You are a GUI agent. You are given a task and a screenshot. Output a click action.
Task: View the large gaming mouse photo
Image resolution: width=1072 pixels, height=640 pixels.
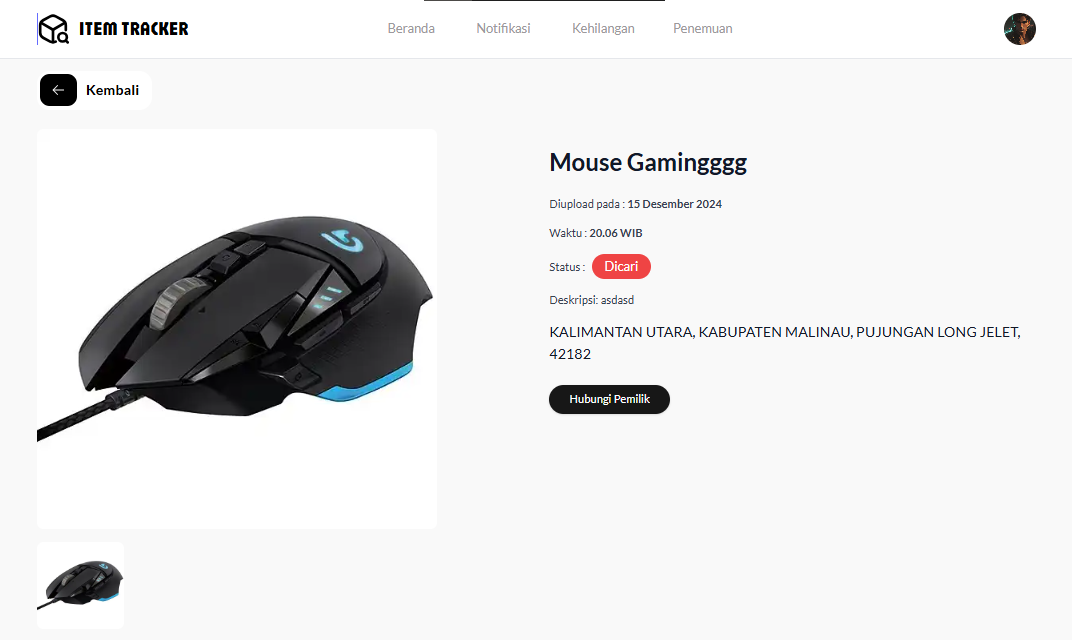[237, 329]
